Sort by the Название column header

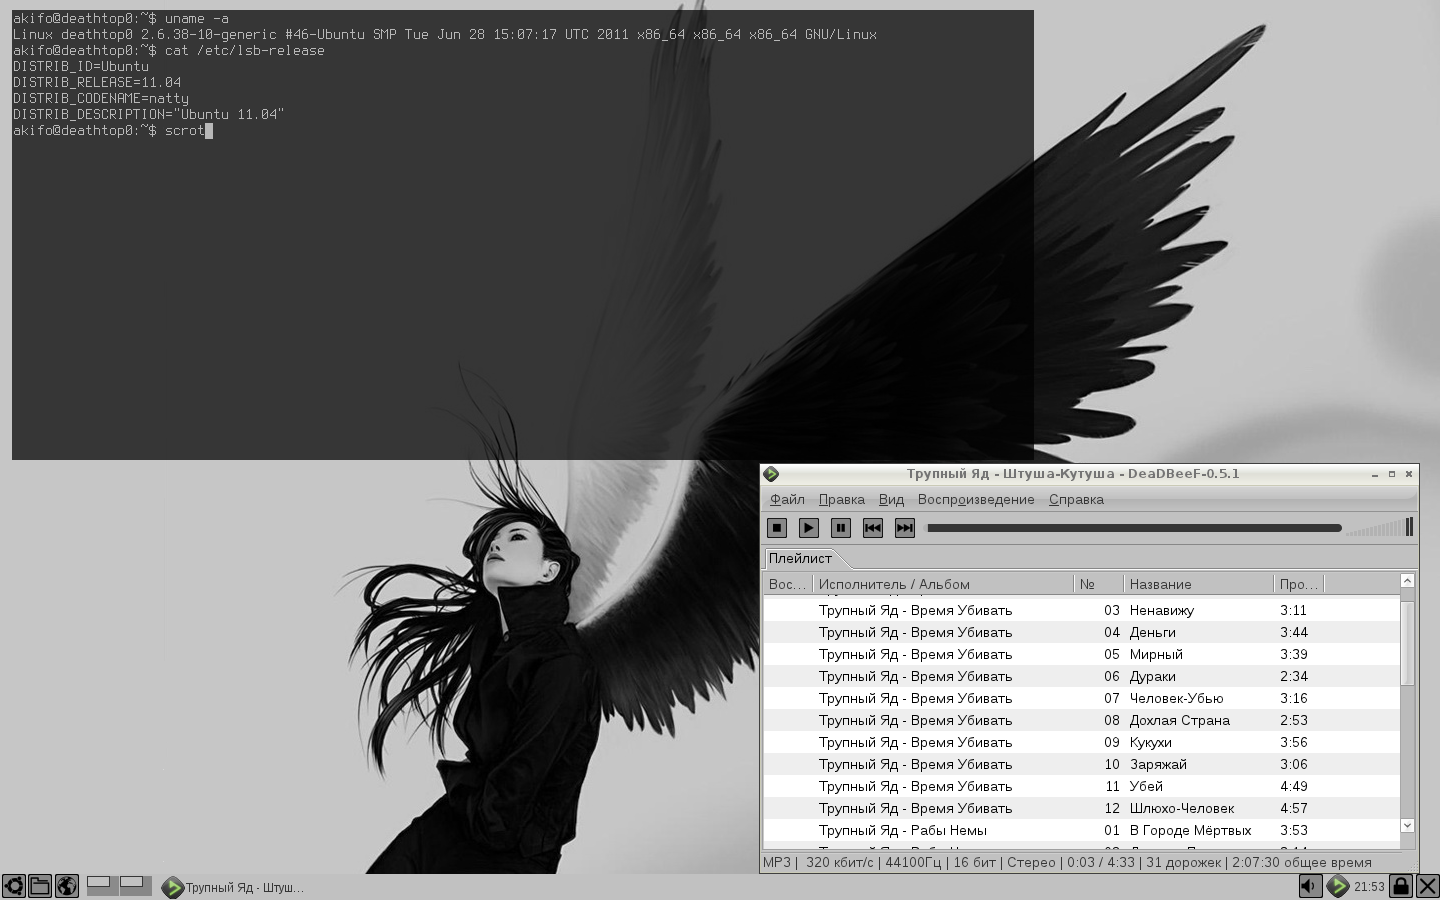point(1198,584)
